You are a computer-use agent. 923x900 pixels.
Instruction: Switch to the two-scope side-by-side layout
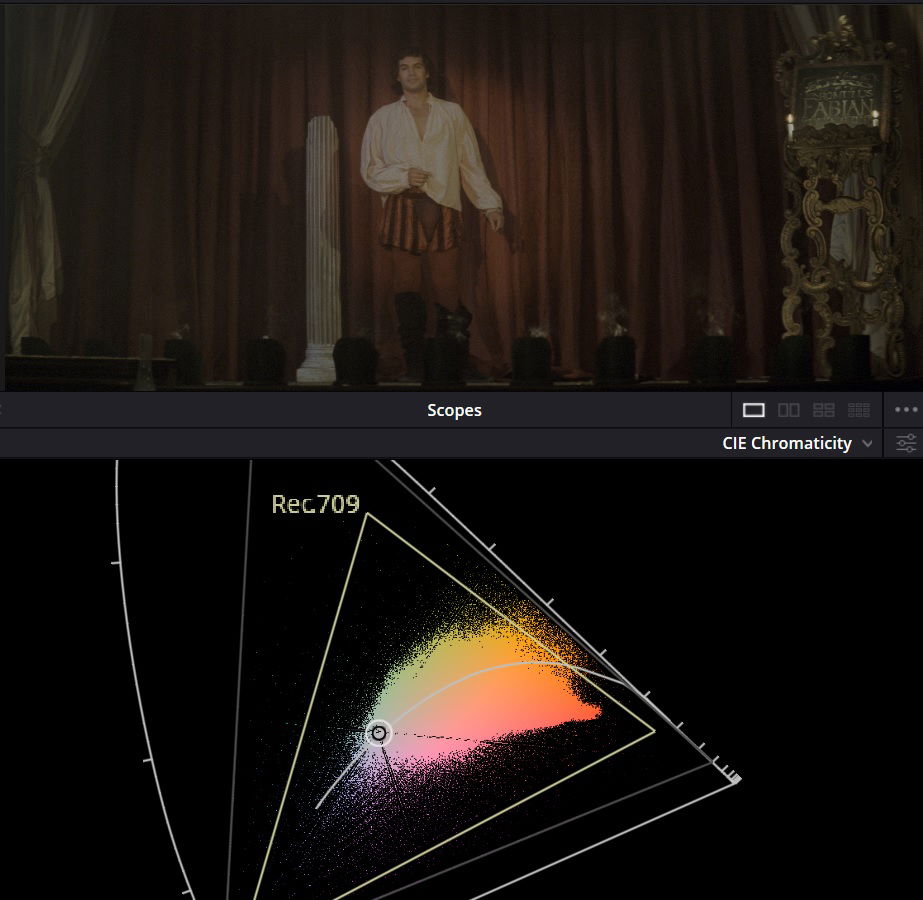789,410
